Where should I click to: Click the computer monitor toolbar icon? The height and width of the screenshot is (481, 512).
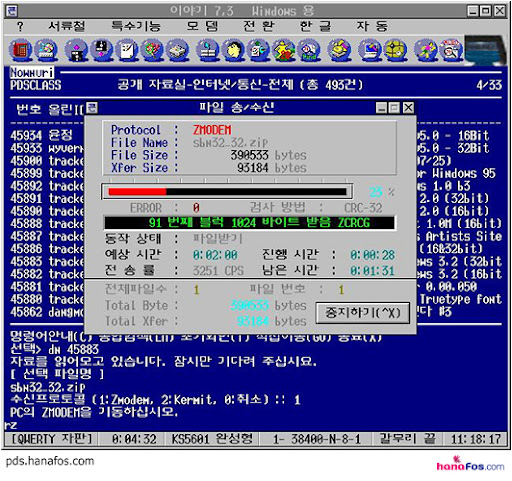(370, 50)
